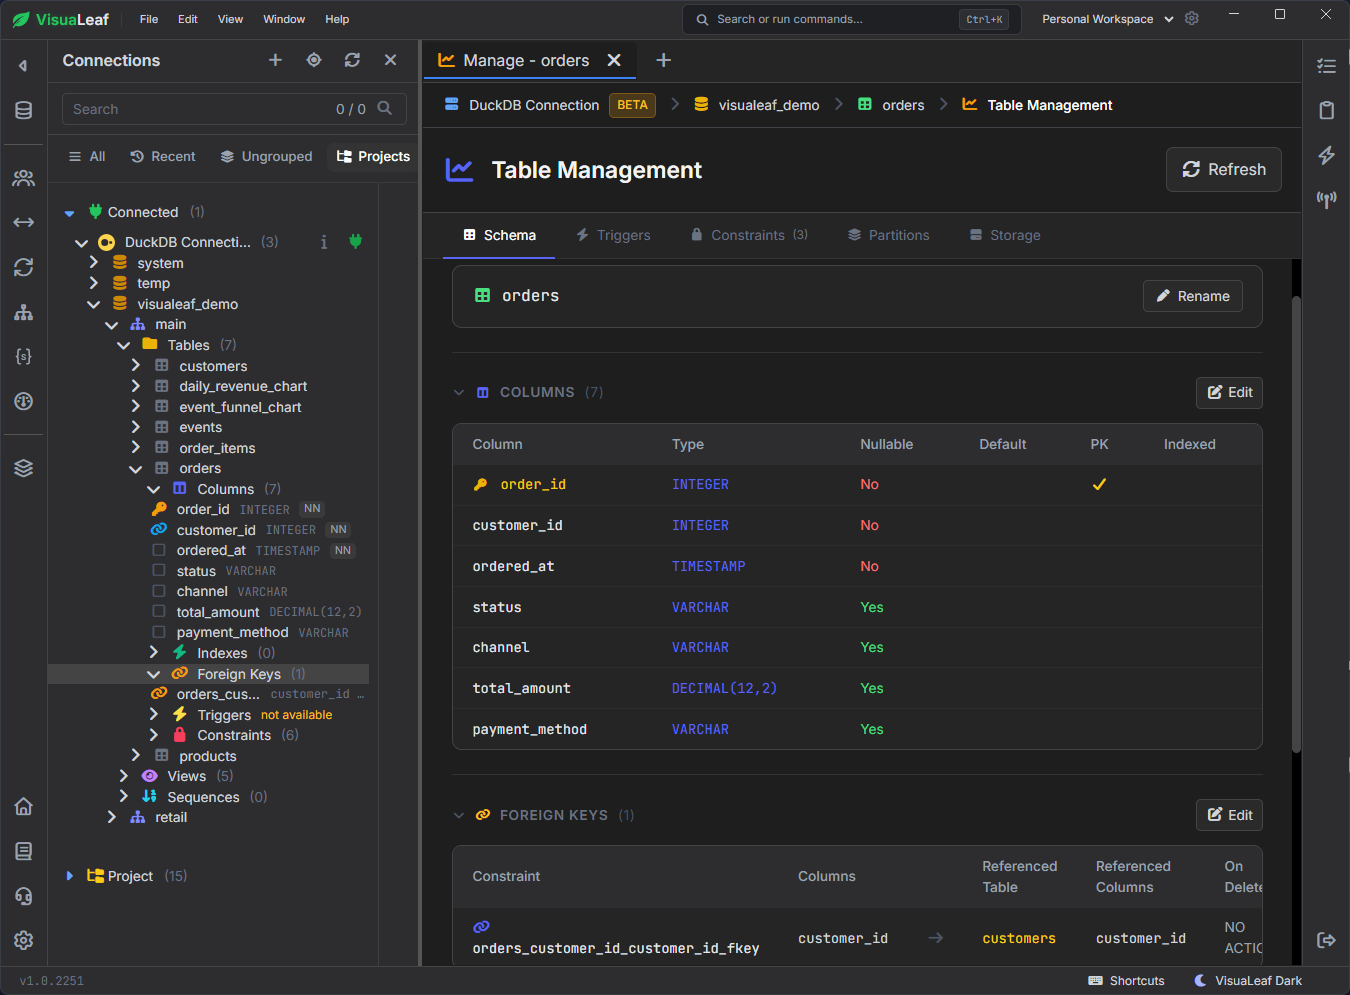Open workspace settings gear in title bar
This screenshot has height=995, width=1350.
coord(1192,18)
